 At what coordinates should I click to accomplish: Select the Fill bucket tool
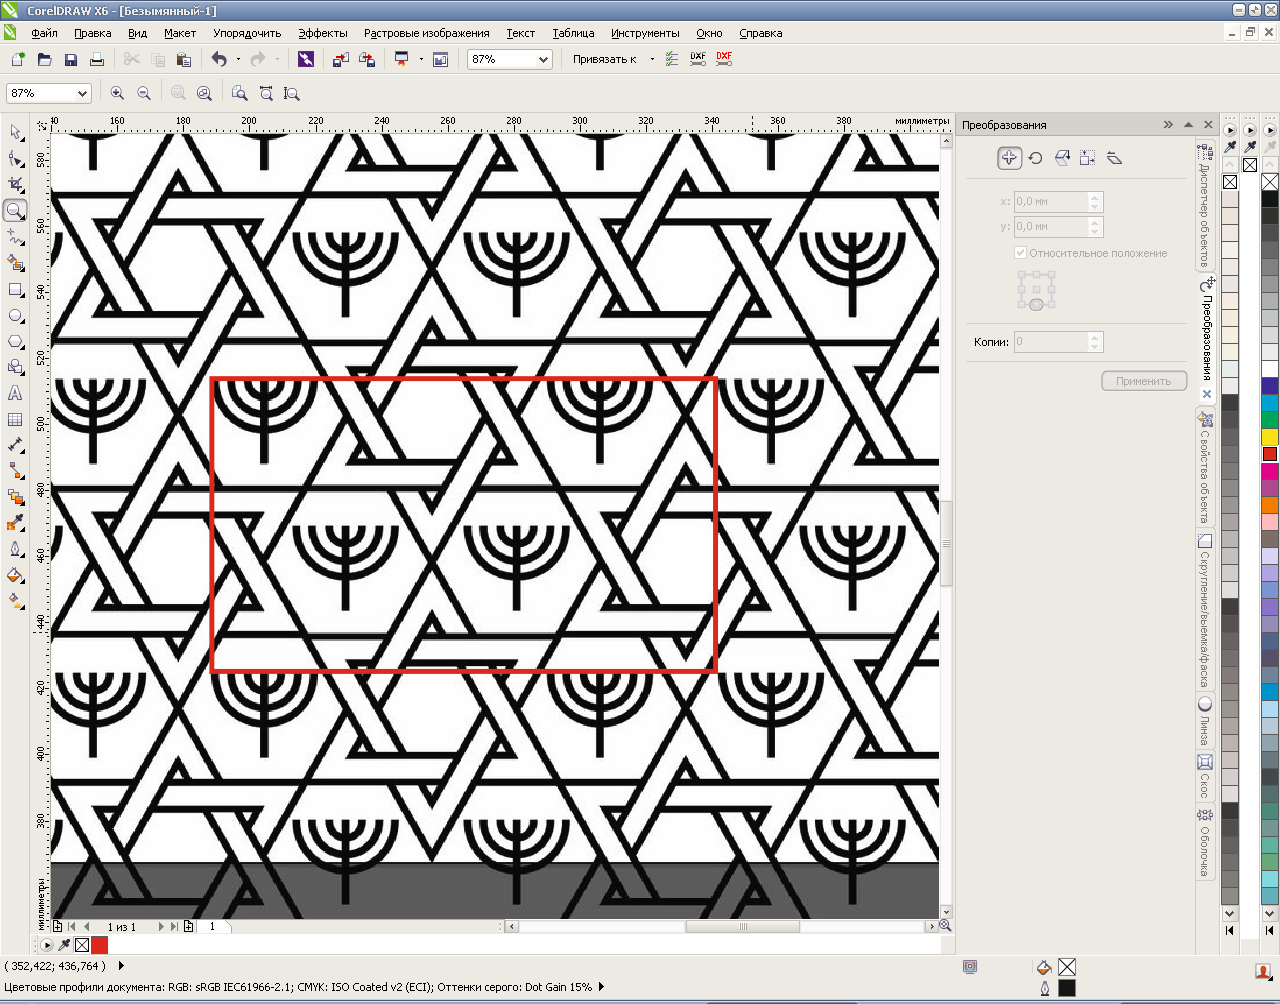point(15,575)
